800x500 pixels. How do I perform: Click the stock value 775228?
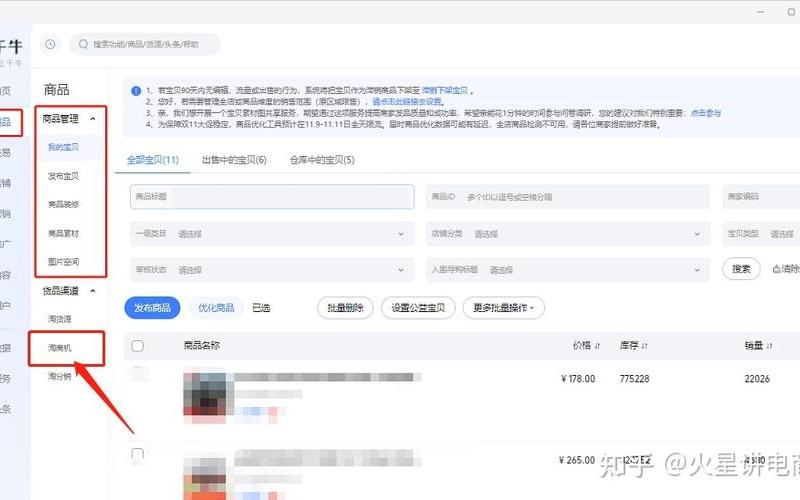click(x=635, y=379)
